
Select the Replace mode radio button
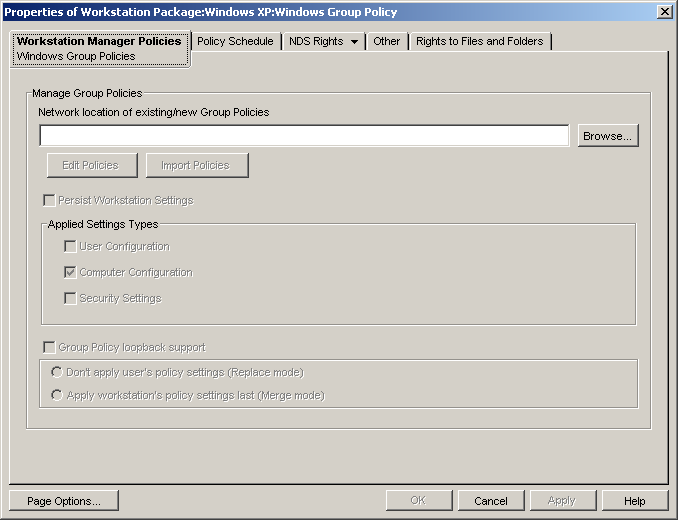pyautogui.click(x=57, y=372)
